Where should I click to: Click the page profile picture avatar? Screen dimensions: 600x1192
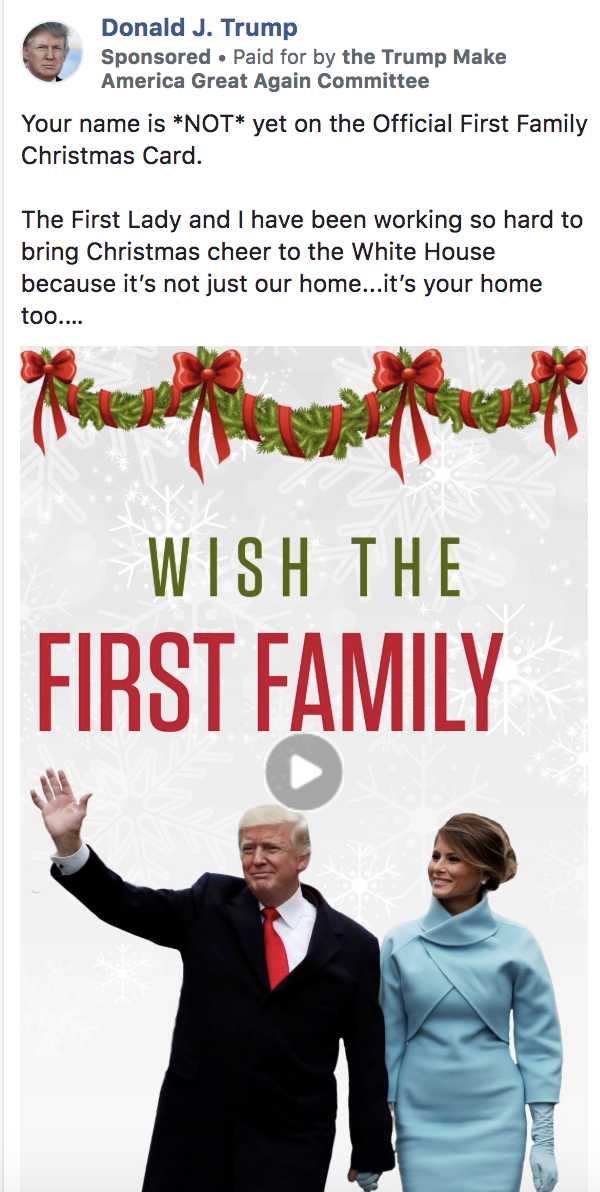[x=52, y=52]
